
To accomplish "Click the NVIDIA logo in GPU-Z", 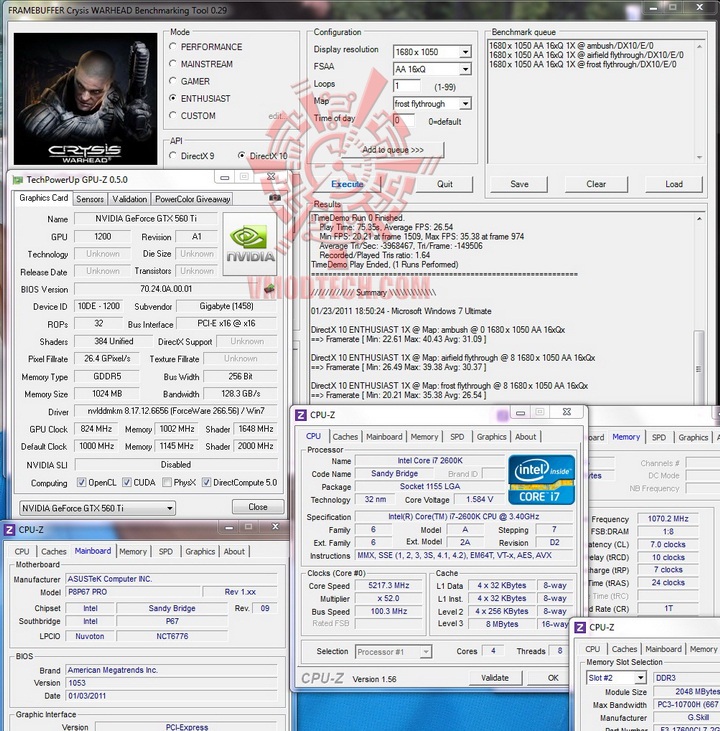I will coord(250,244).
